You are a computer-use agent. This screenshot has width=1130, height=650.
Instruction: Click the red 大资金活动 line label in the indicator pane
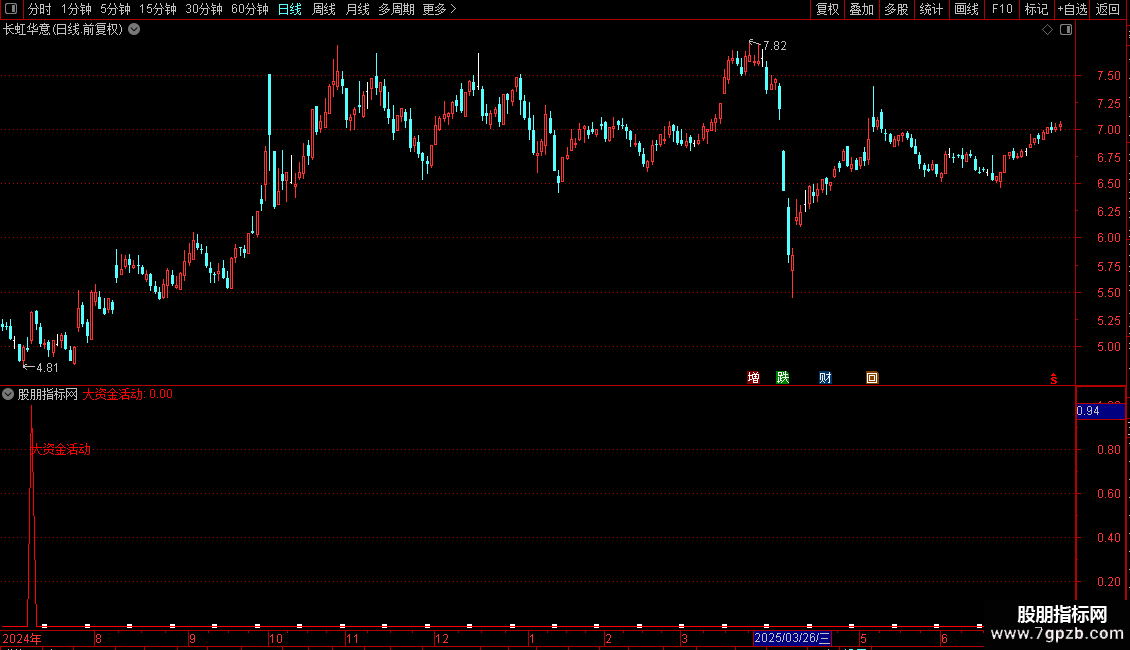[61, 450]
